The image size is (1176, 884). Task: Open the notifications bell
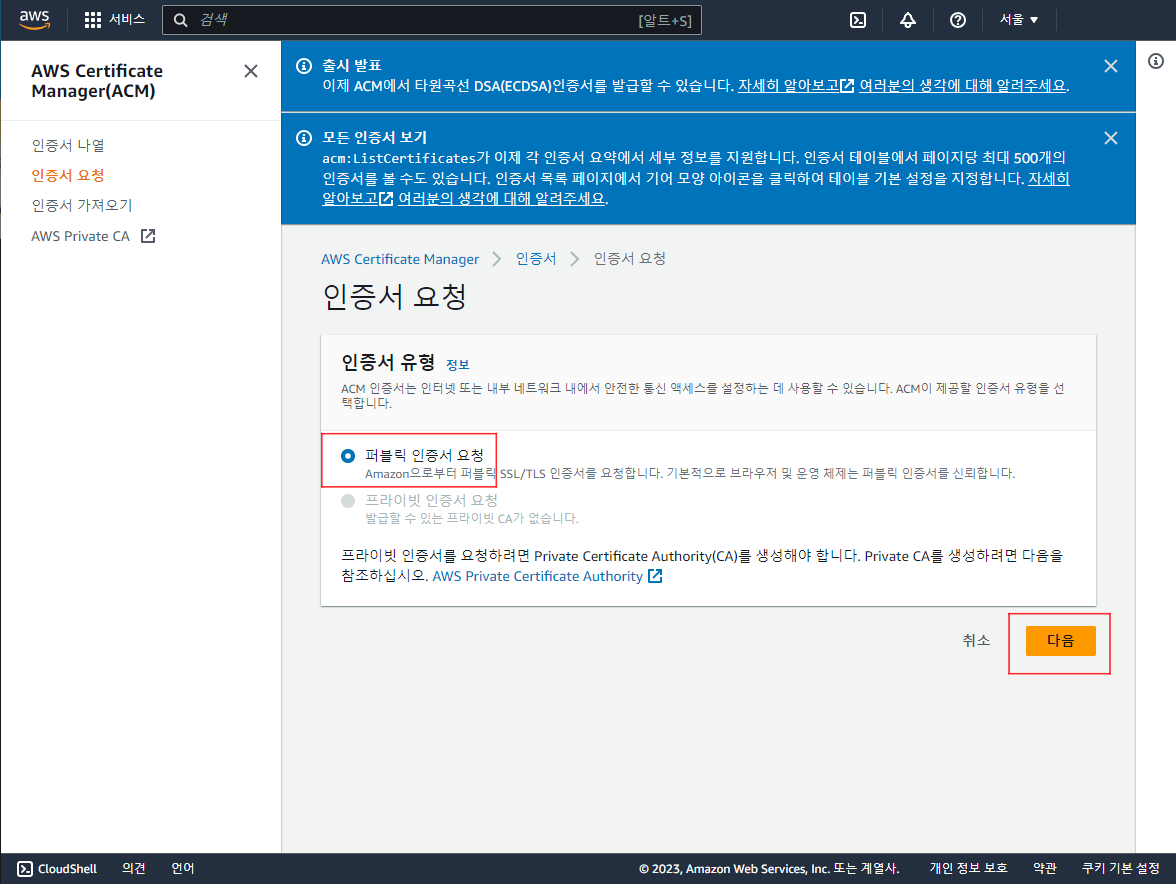click(908, 20)
